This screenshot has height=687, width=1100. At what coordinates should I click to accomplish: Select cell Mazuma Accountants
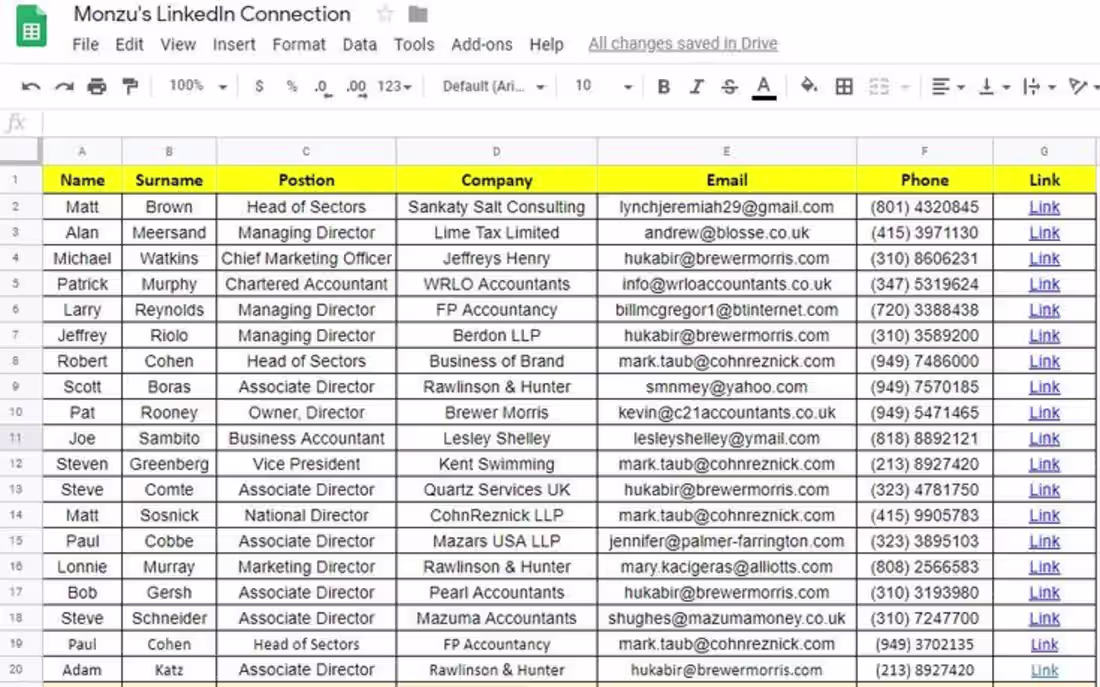497,618
